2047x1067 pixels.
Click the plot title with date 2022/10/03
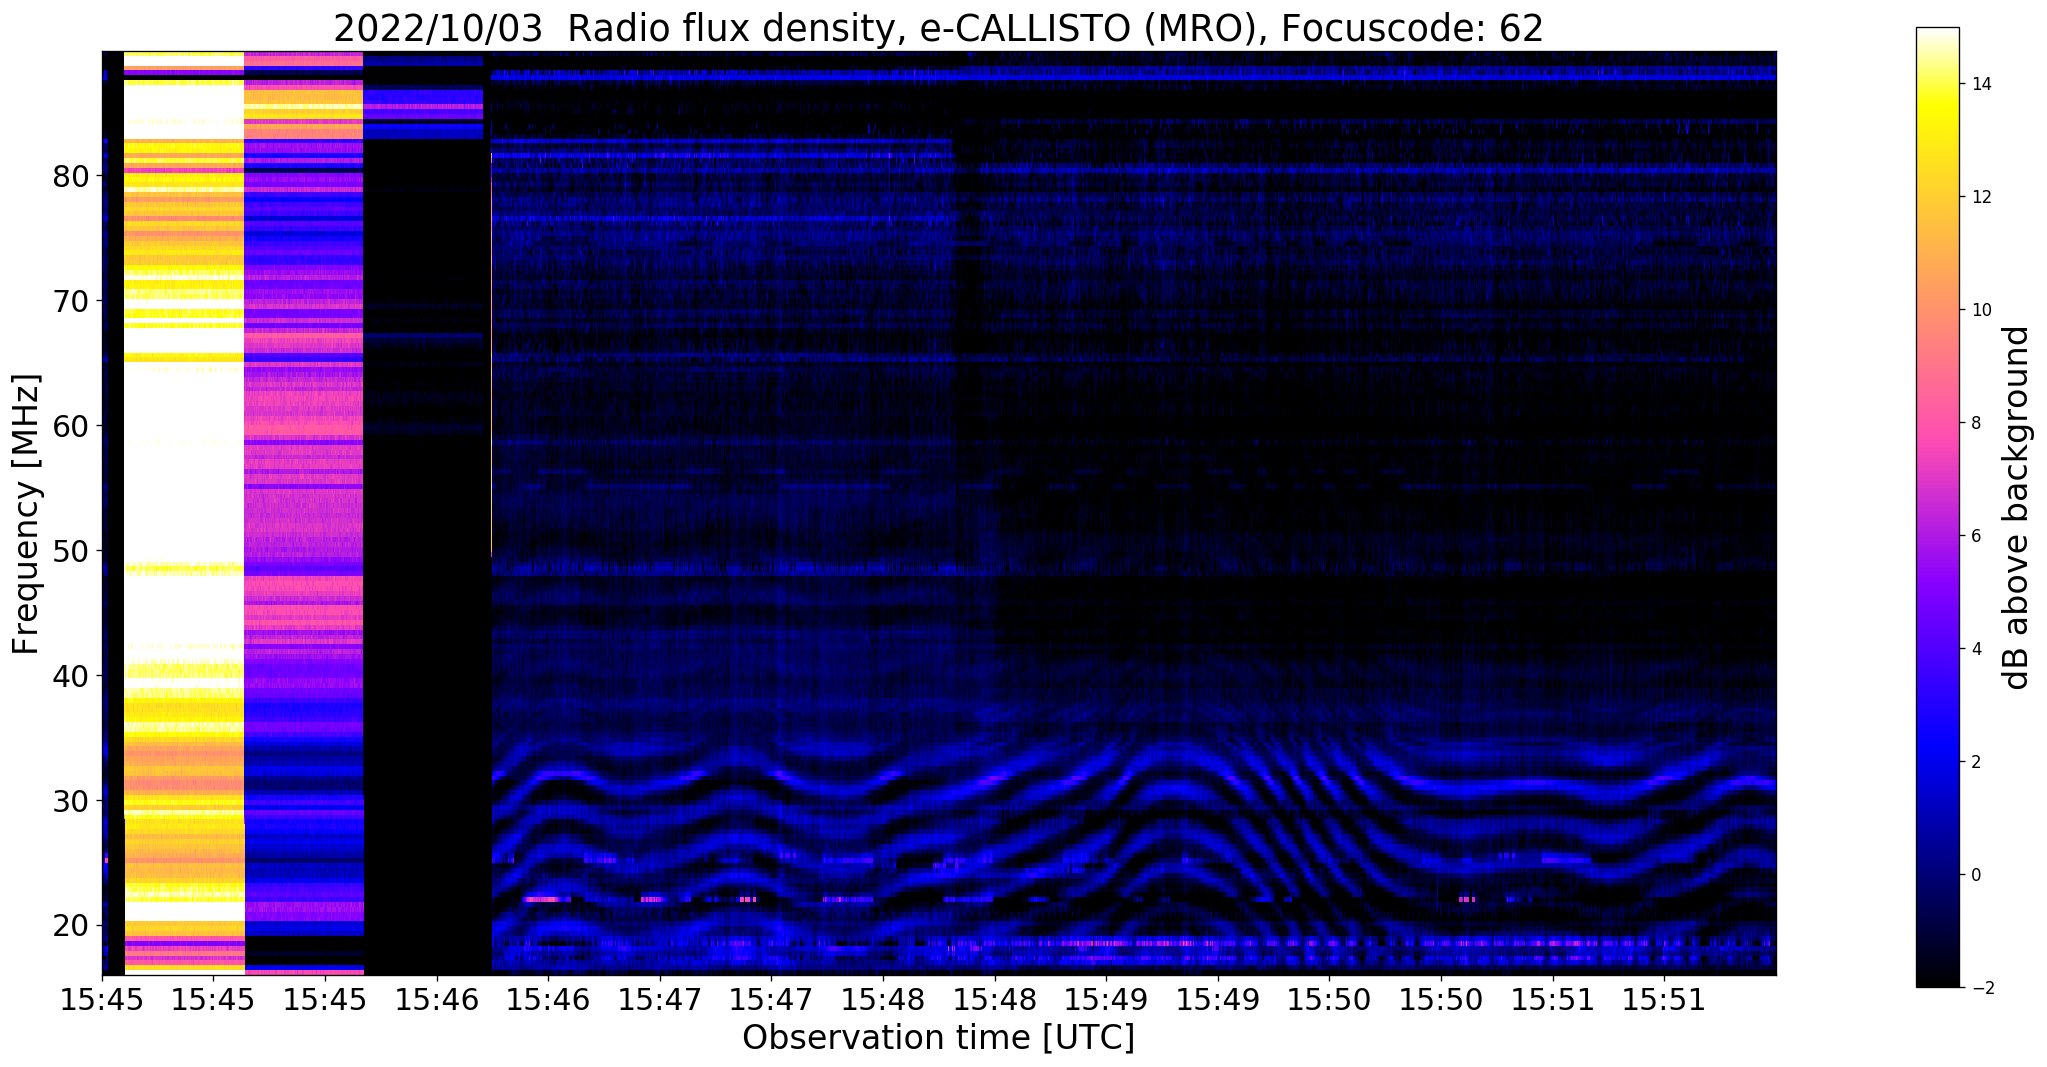[938, 29]
